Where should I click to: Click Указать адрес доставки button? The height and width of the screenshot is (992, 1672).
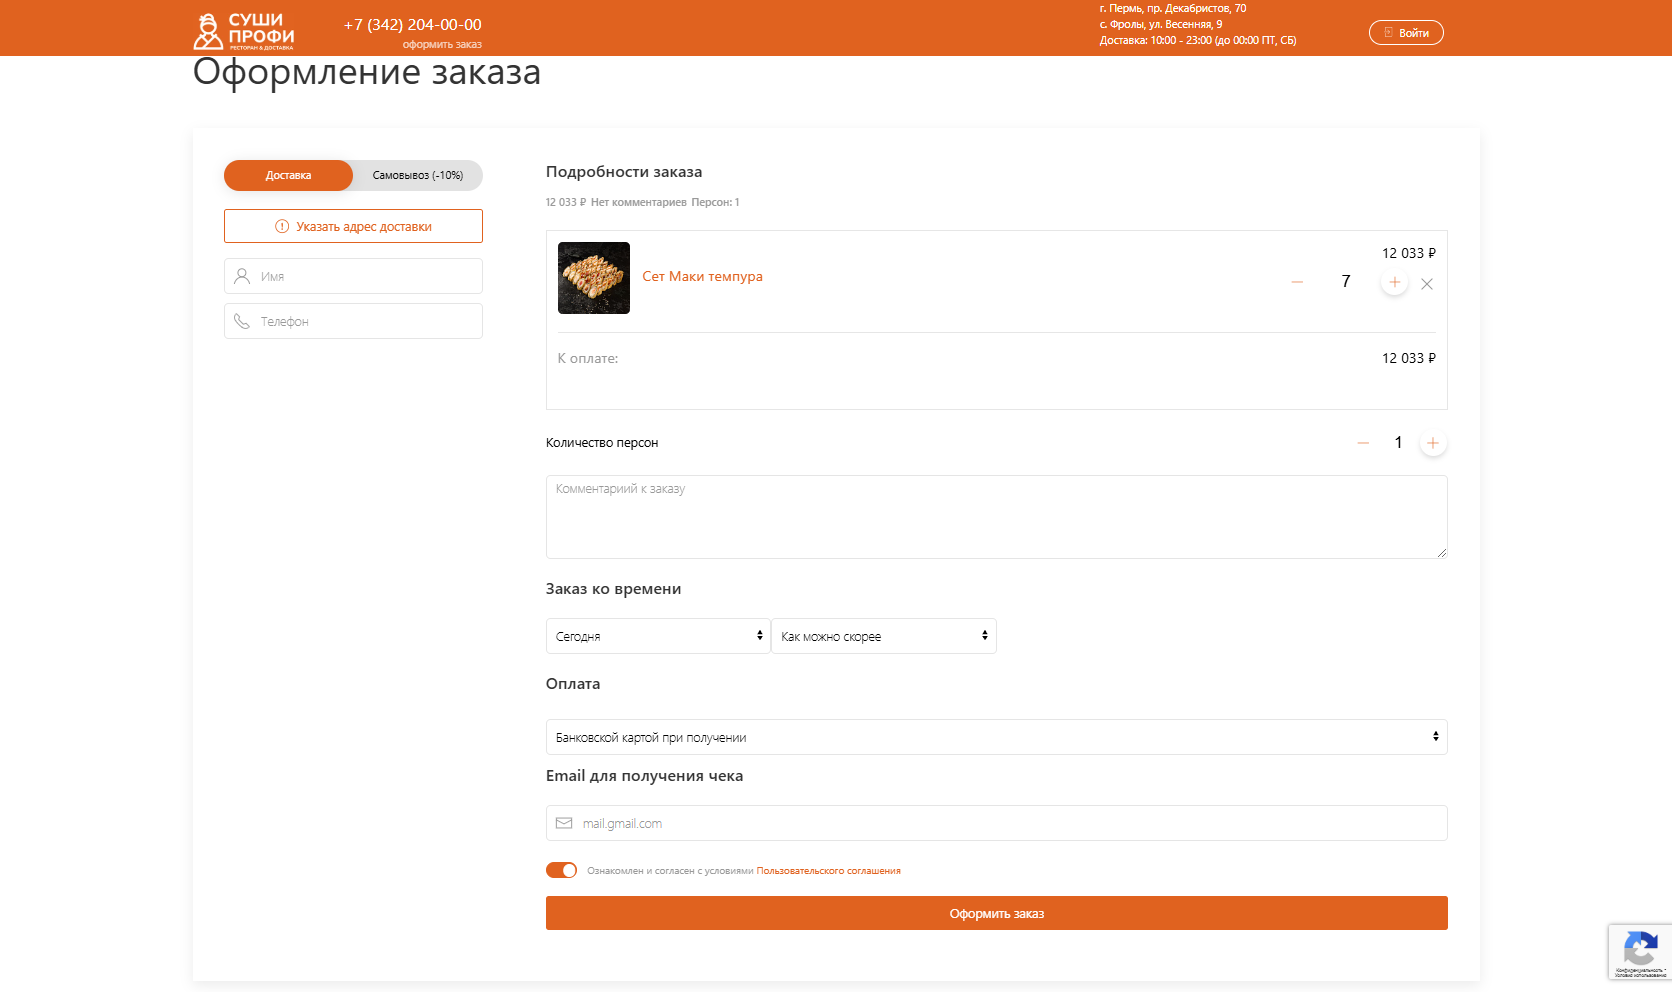[x=353, y=226]
